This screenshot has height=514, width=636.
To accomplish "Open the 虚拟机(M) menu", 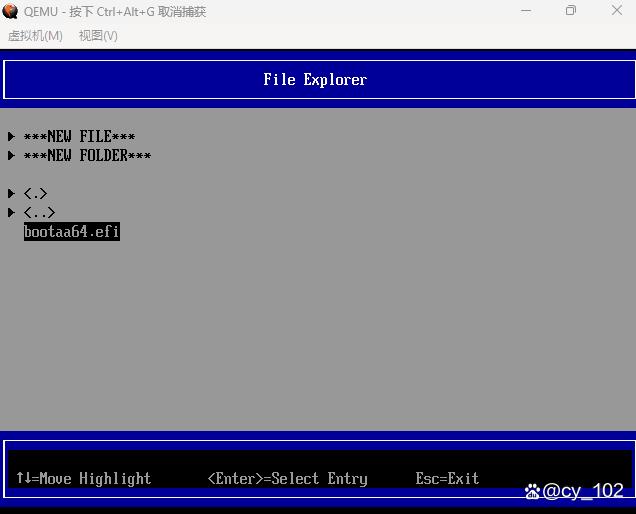I will [x=35, y=36].
